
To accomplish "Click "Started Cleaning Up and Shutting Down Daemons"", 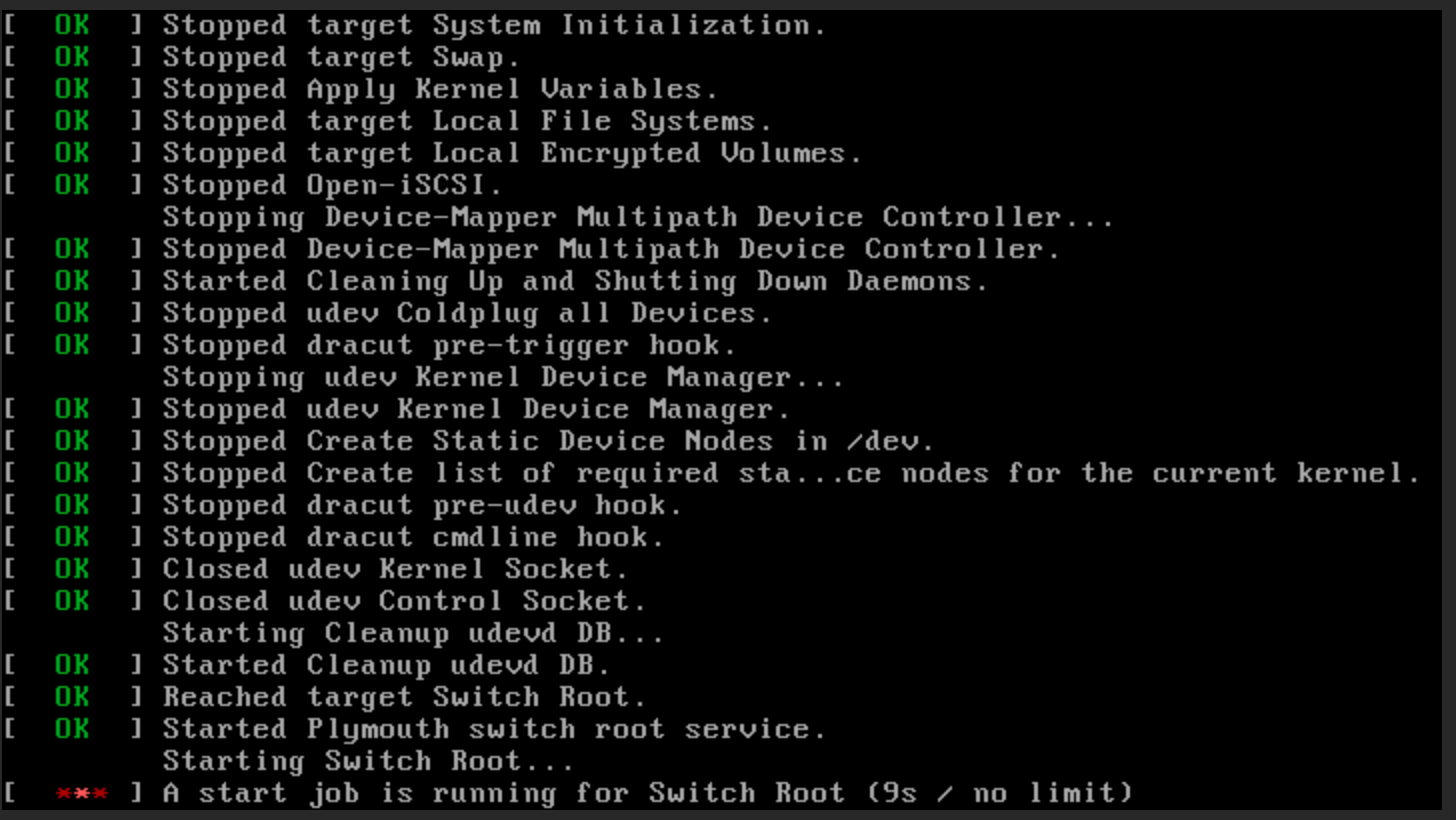I will tap(575, 281).
